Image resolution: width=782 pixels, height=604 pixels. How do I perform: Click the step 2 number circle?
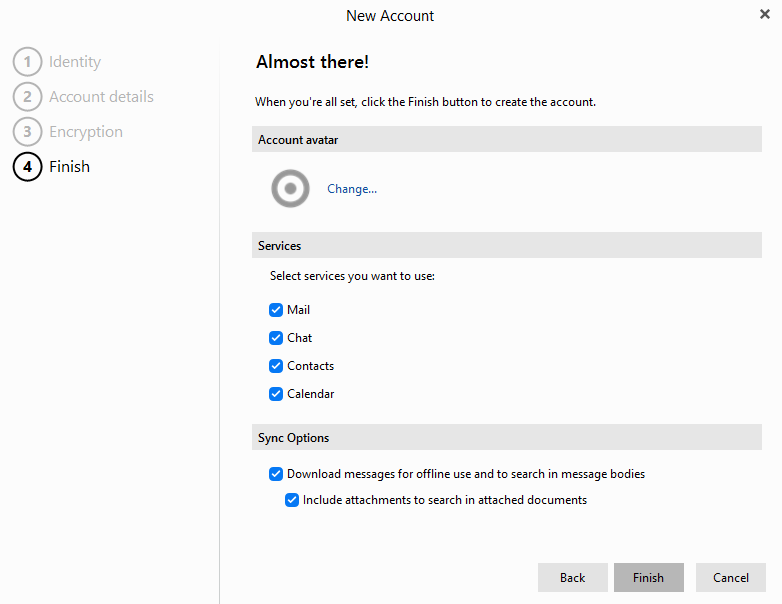tap(27, 97)
